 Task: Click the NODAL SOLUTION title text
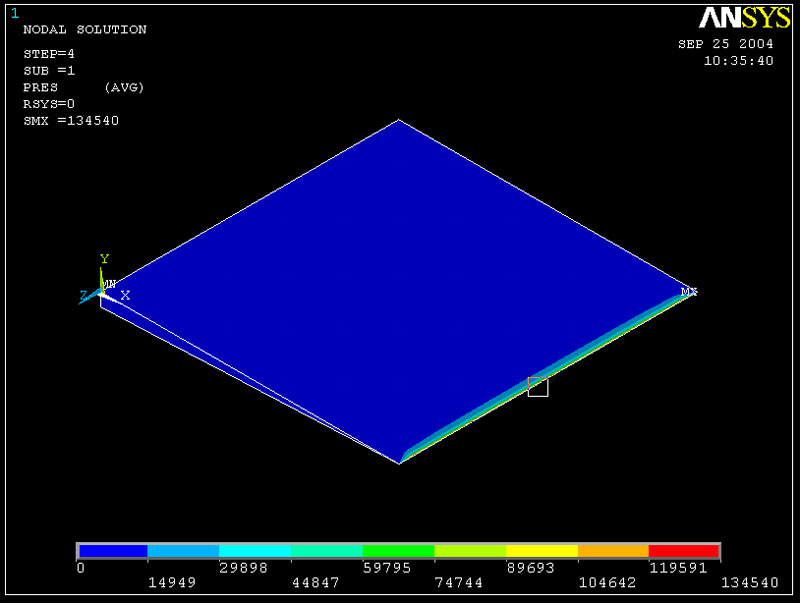84,30
